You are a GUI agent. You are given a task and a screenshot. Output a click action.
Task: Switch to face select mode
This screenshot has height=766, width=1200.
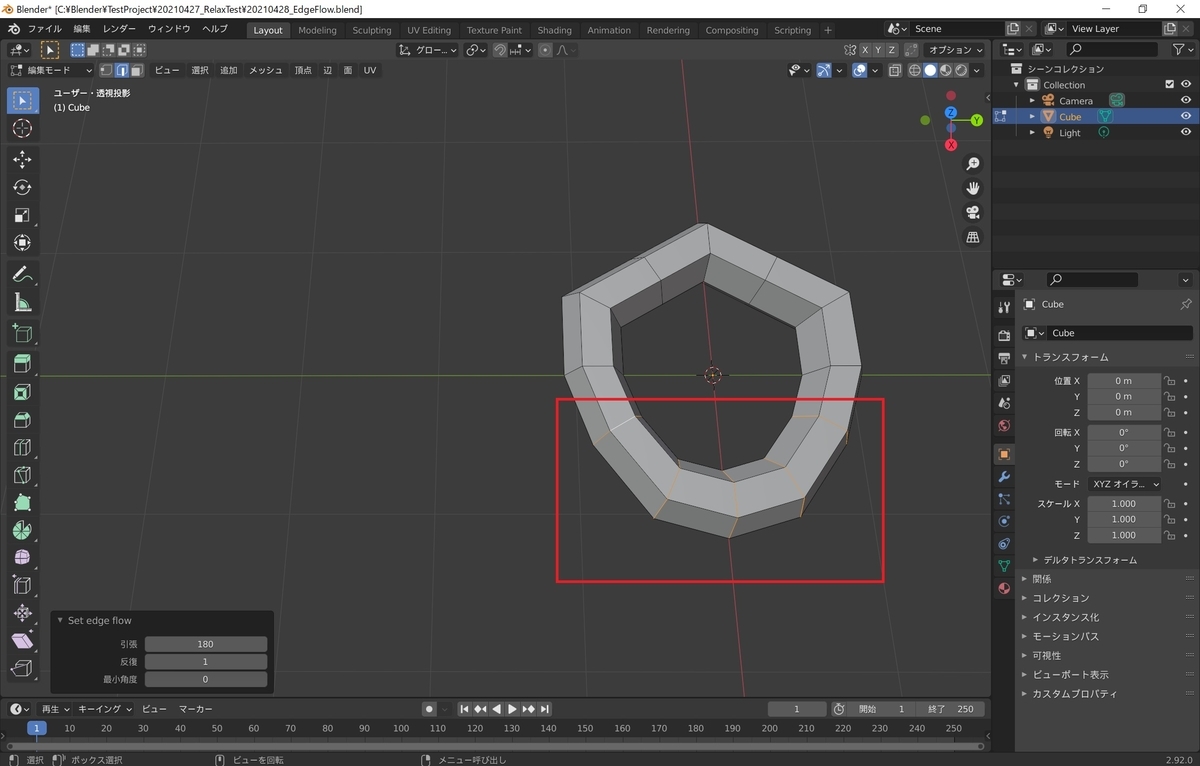coord(137,70)
